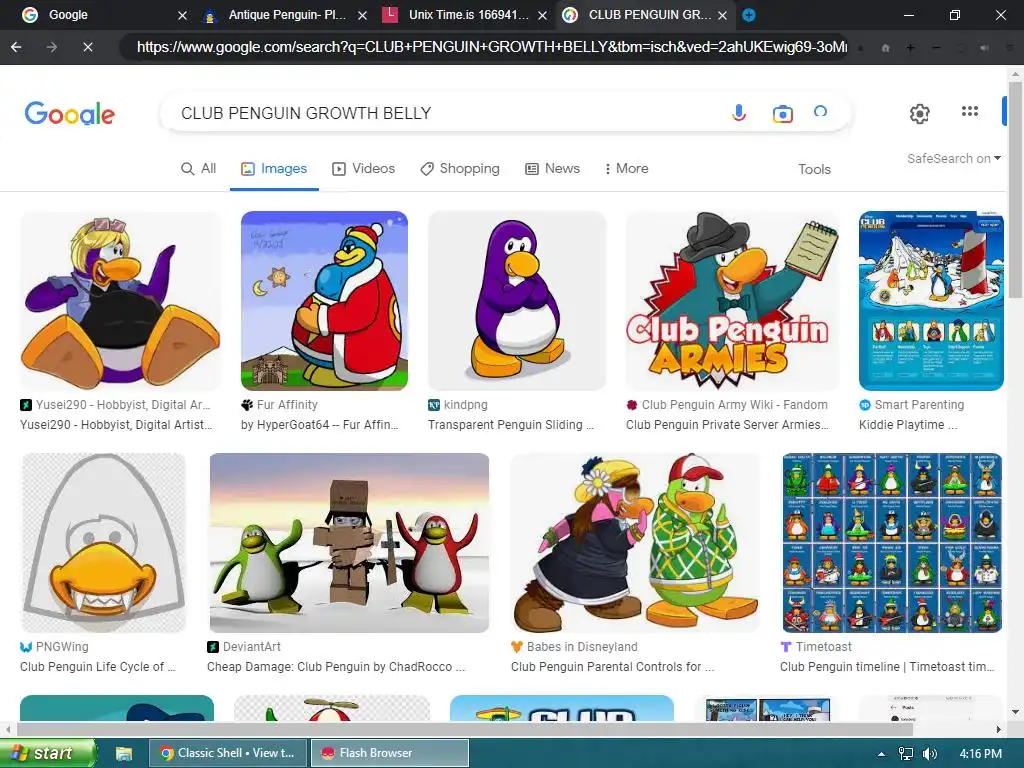Open the volume icon in system tray
Screen dimensions: 1024x768
pyautogui.click(x=930, y=754)
